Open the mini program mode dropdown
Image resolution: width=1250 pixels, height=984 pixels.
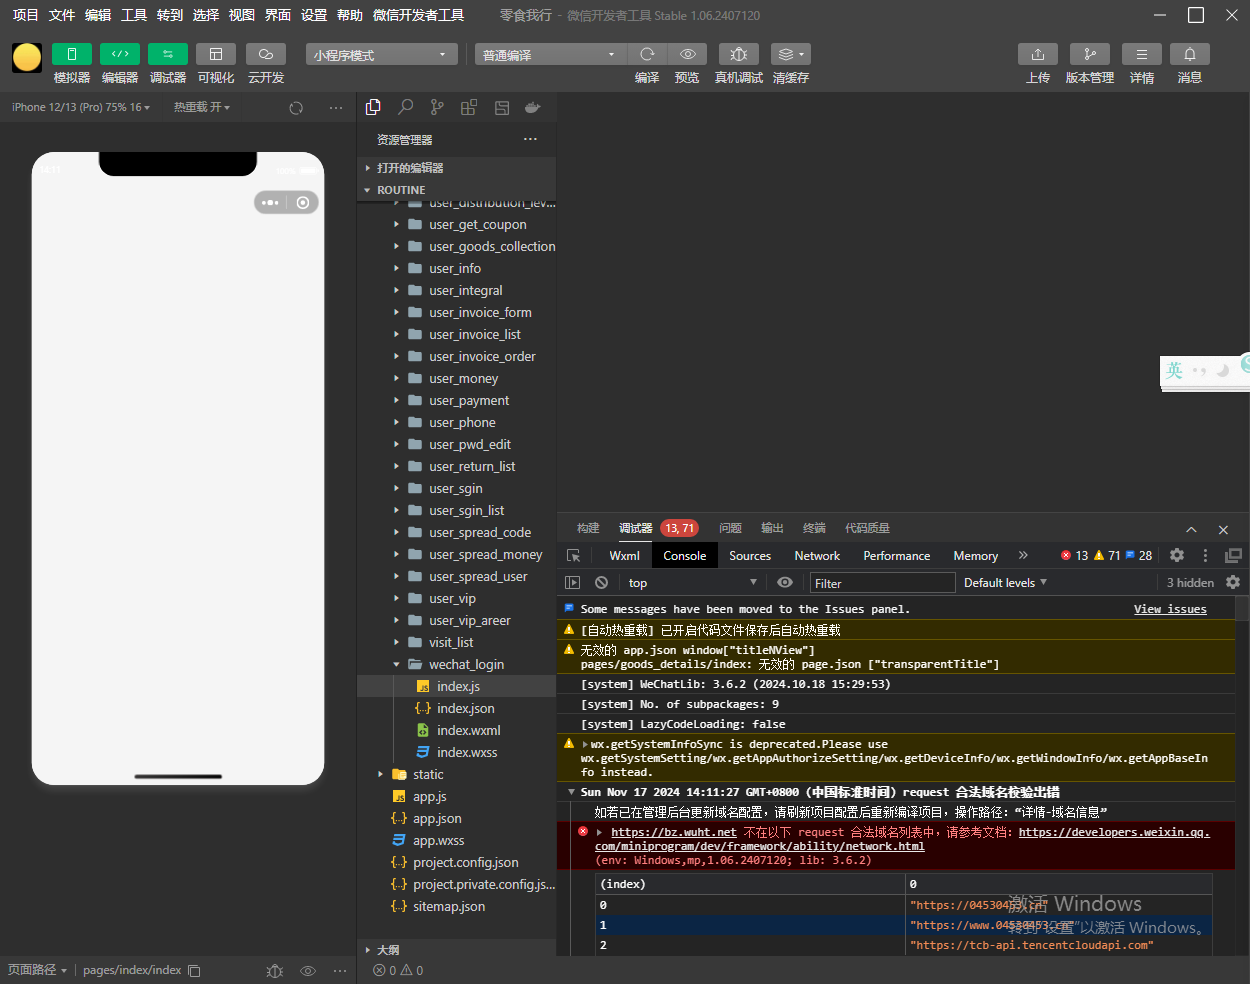pyautogui.click(x=382, y=54)
